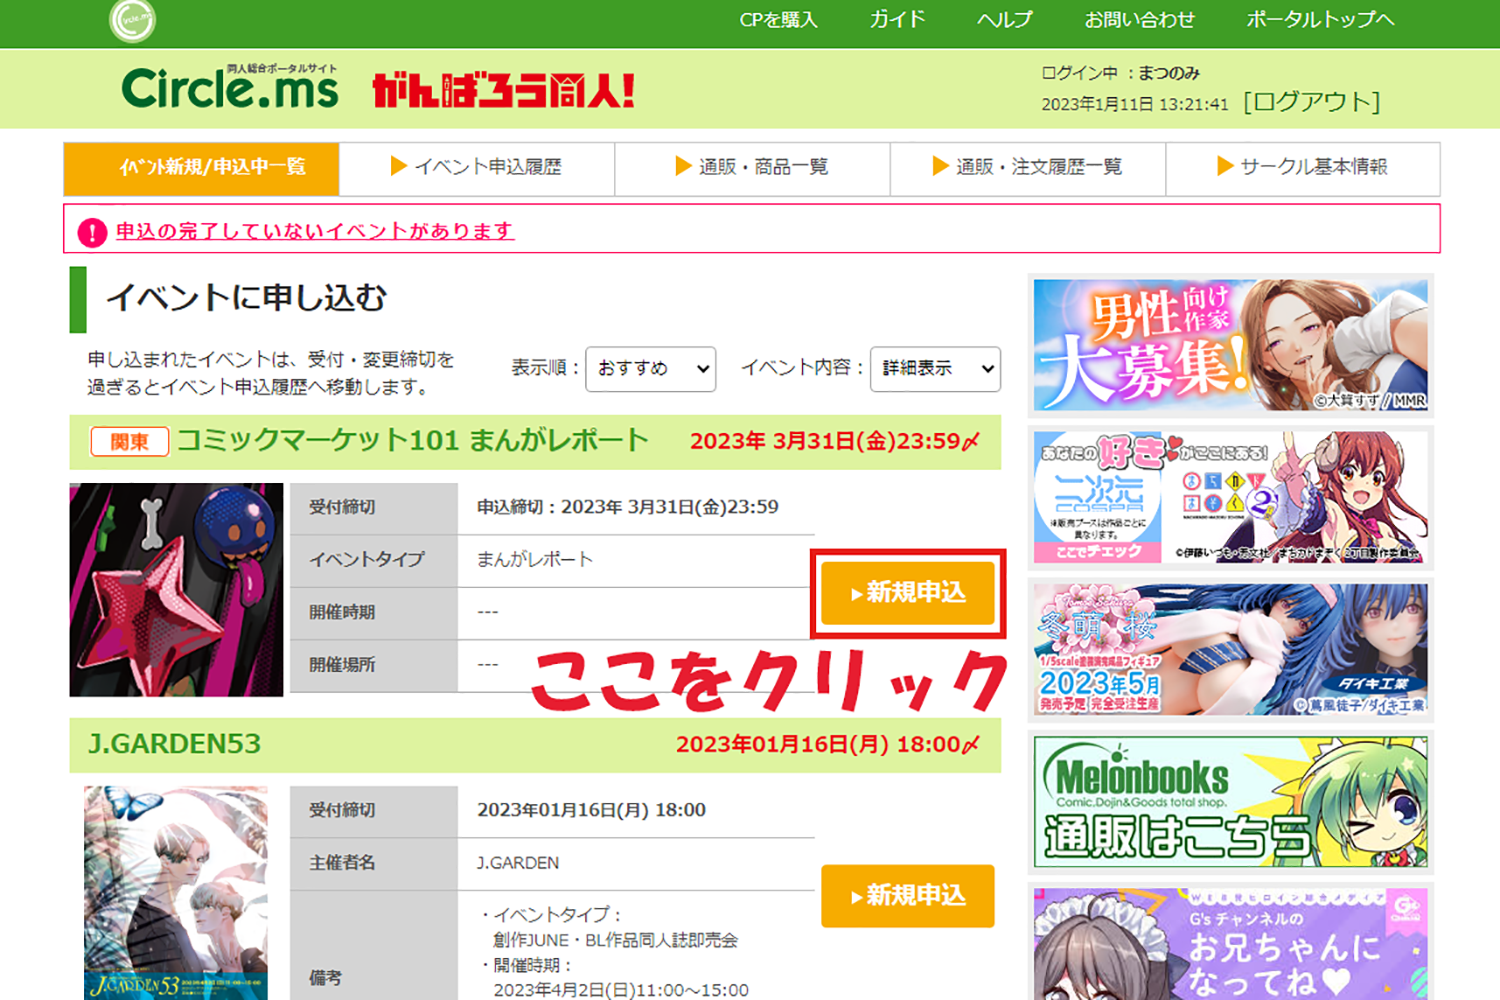This screenshot has height=1000, width=1500.
Task: Click the highlighted 新規申込 button for まんがレポート
Action: [906, 593]
